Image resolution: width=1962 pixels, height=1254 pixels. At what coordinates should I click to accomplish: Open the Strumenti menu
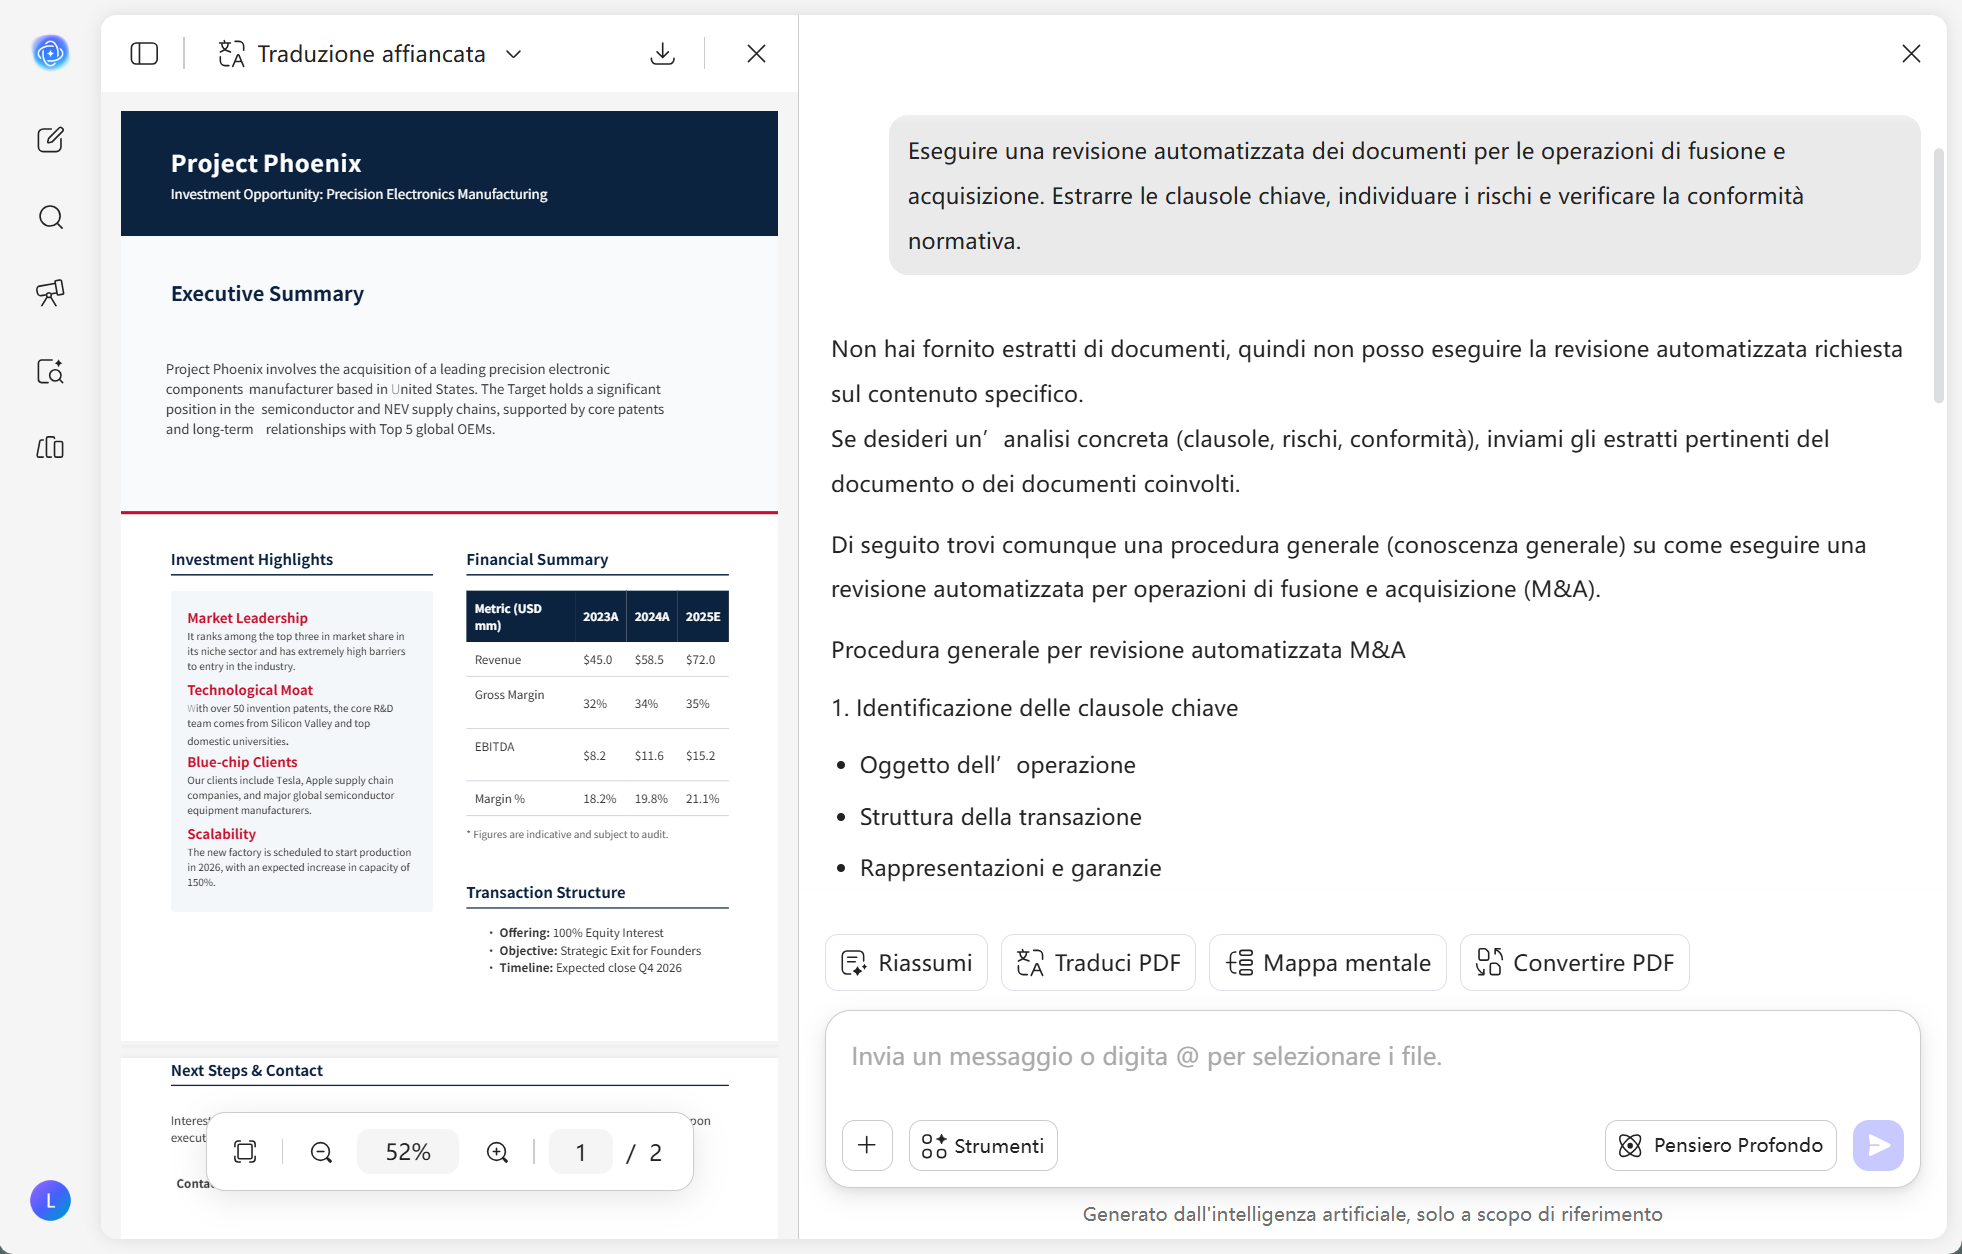pyautogui.click(x=982, y=1145)
